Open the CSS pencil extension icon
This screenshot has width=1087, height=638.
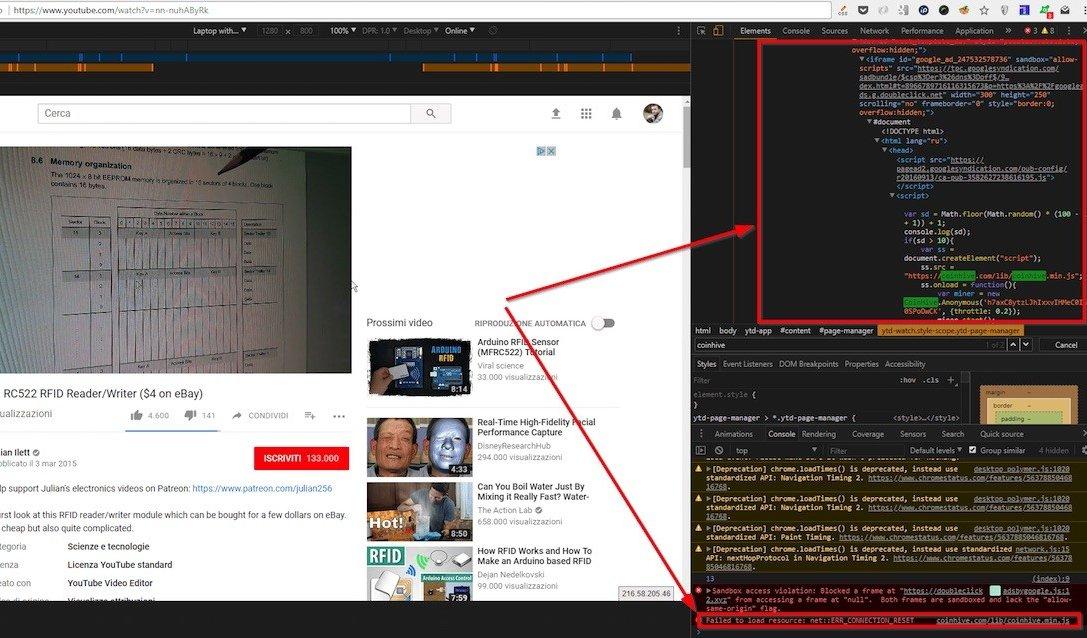(843, 10)
